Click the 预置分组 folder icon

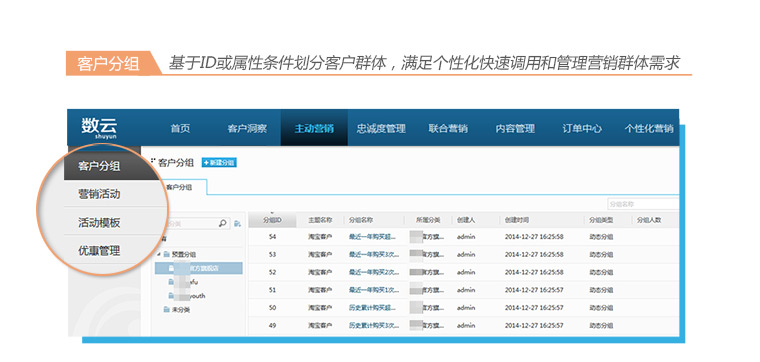coord(167,254)
